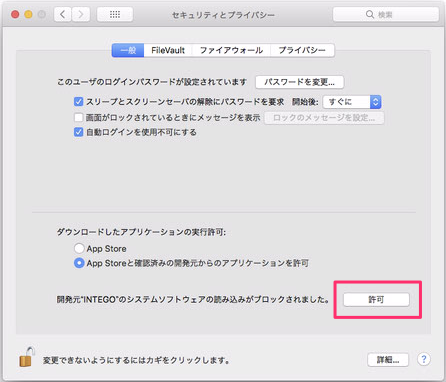Click ロックのメッセージを設定... button
The height and width of the screenshot is (382, 446).
click(324, 118)
